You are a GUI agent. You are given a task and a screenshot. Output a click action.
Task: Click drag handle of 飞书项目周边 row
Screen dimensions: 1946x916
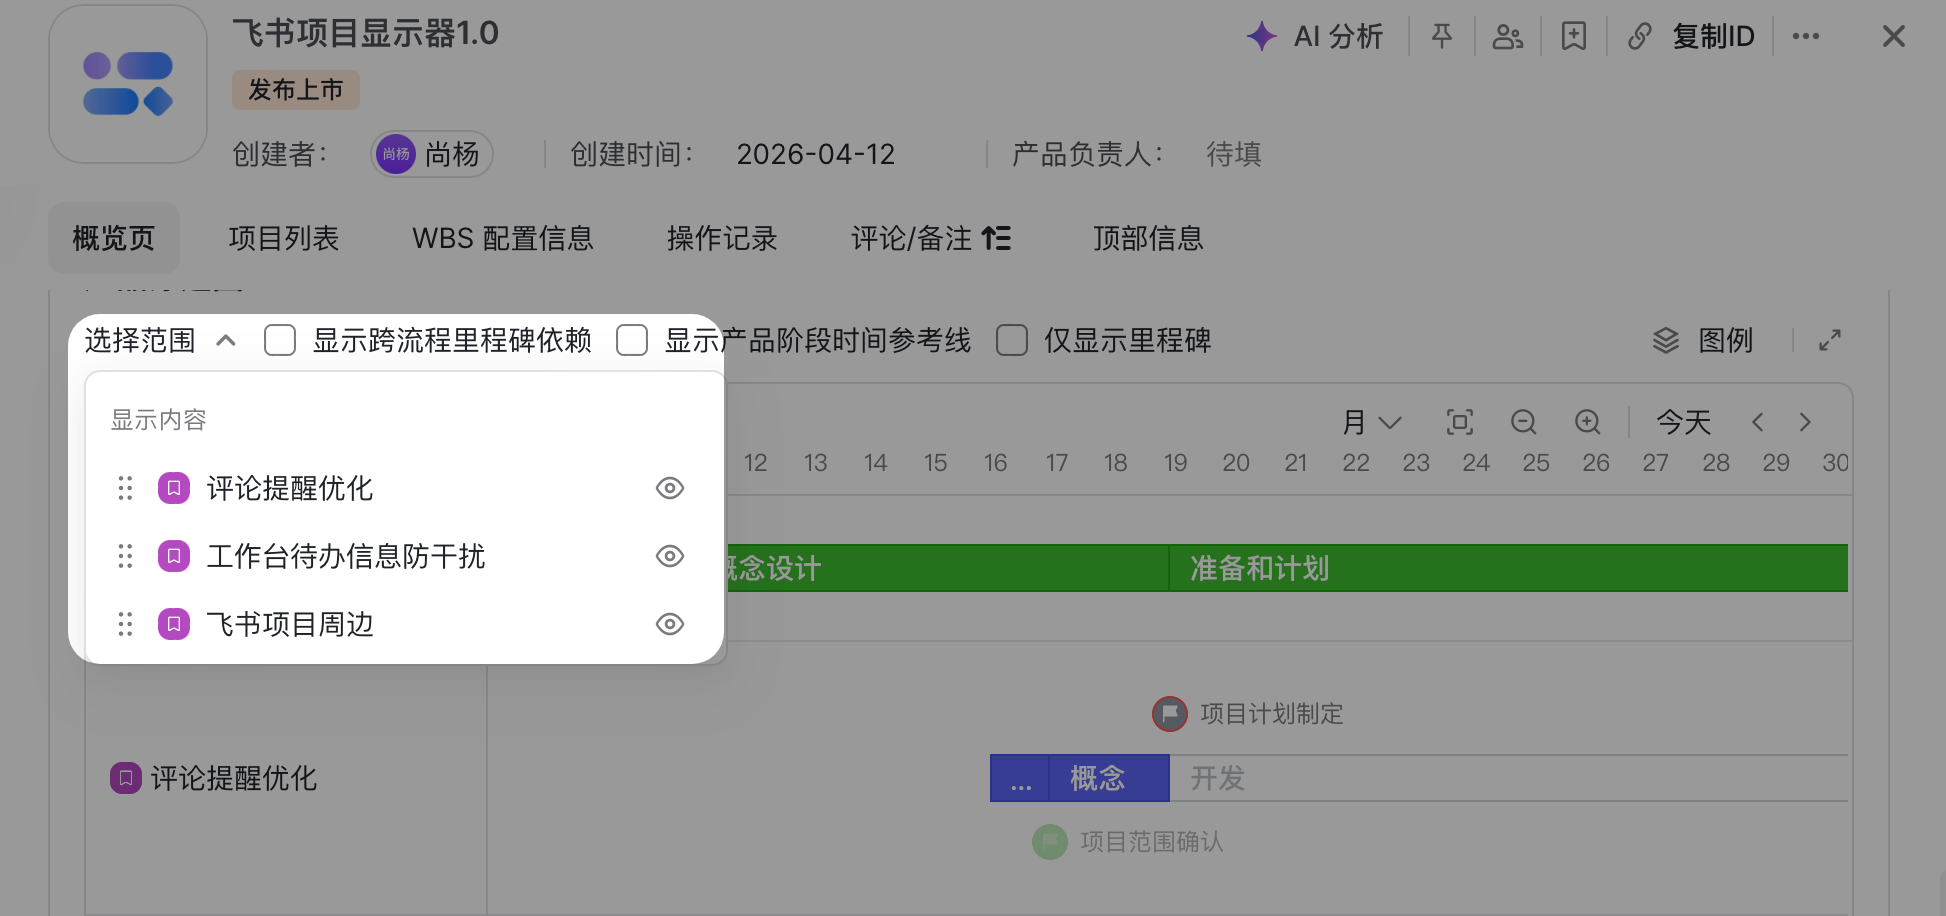pyautogui.click(x=125, y=624)
